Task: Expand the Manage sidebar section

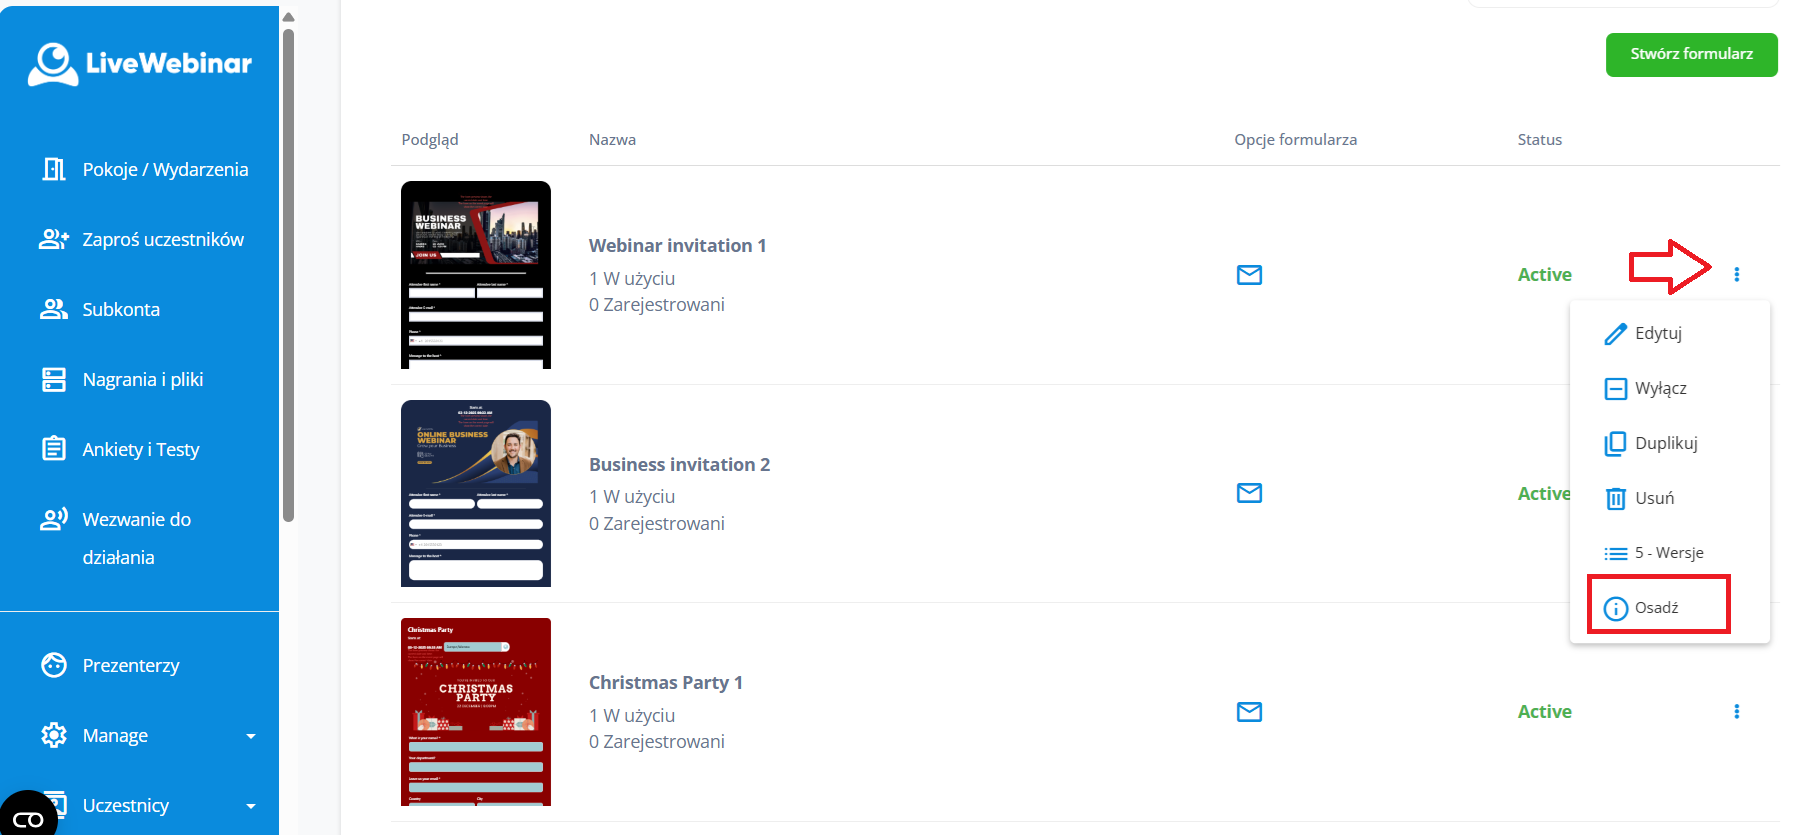Action: [251, 736]
